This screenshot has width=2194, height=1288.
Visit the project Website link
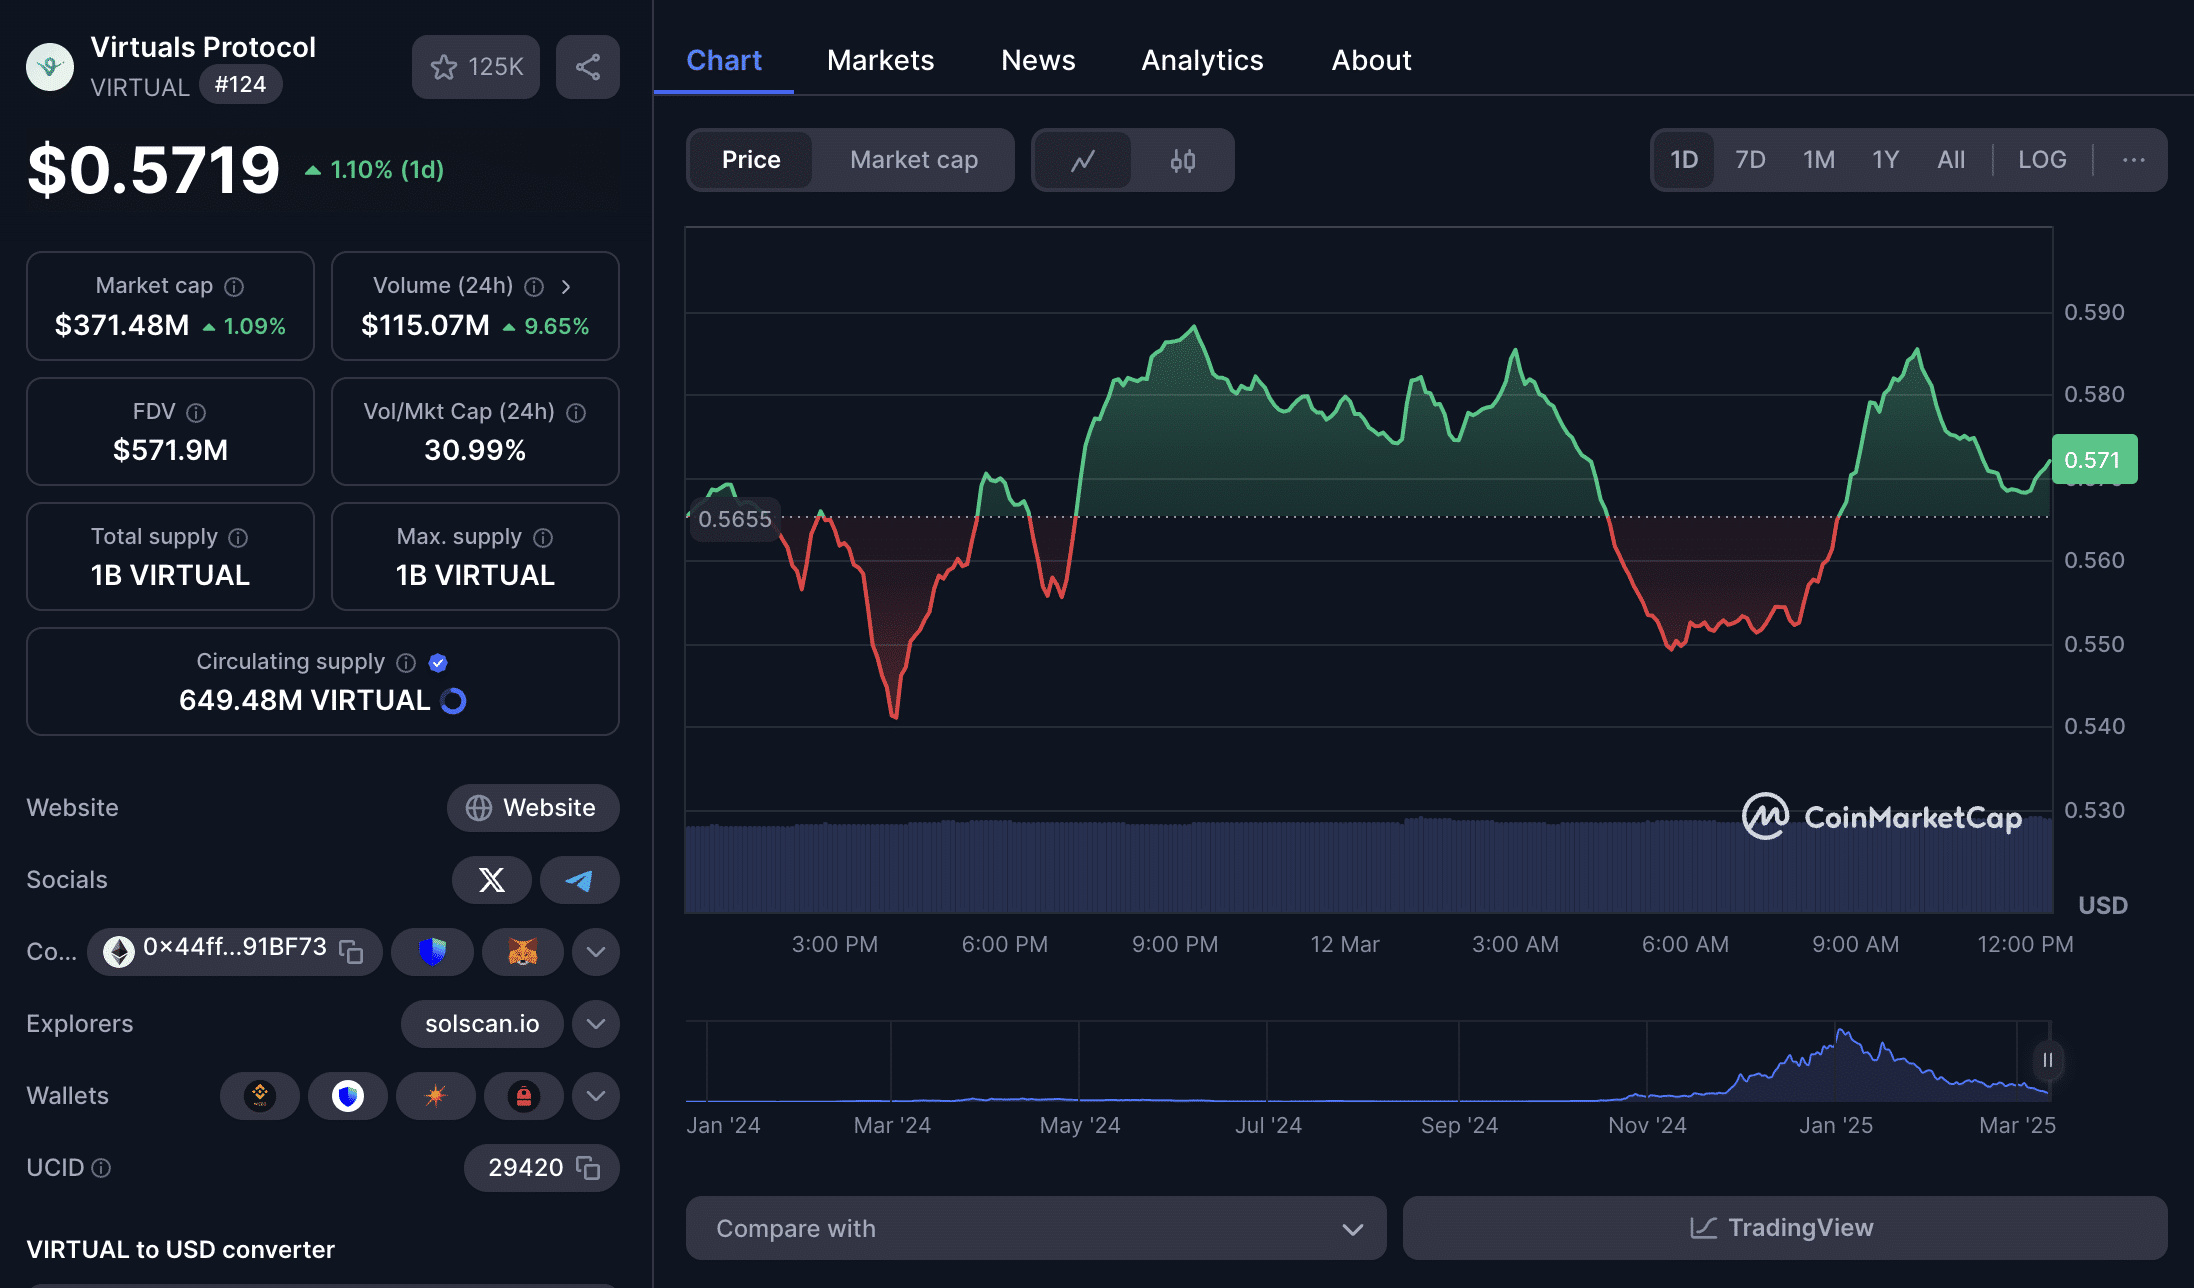[533, 808]
